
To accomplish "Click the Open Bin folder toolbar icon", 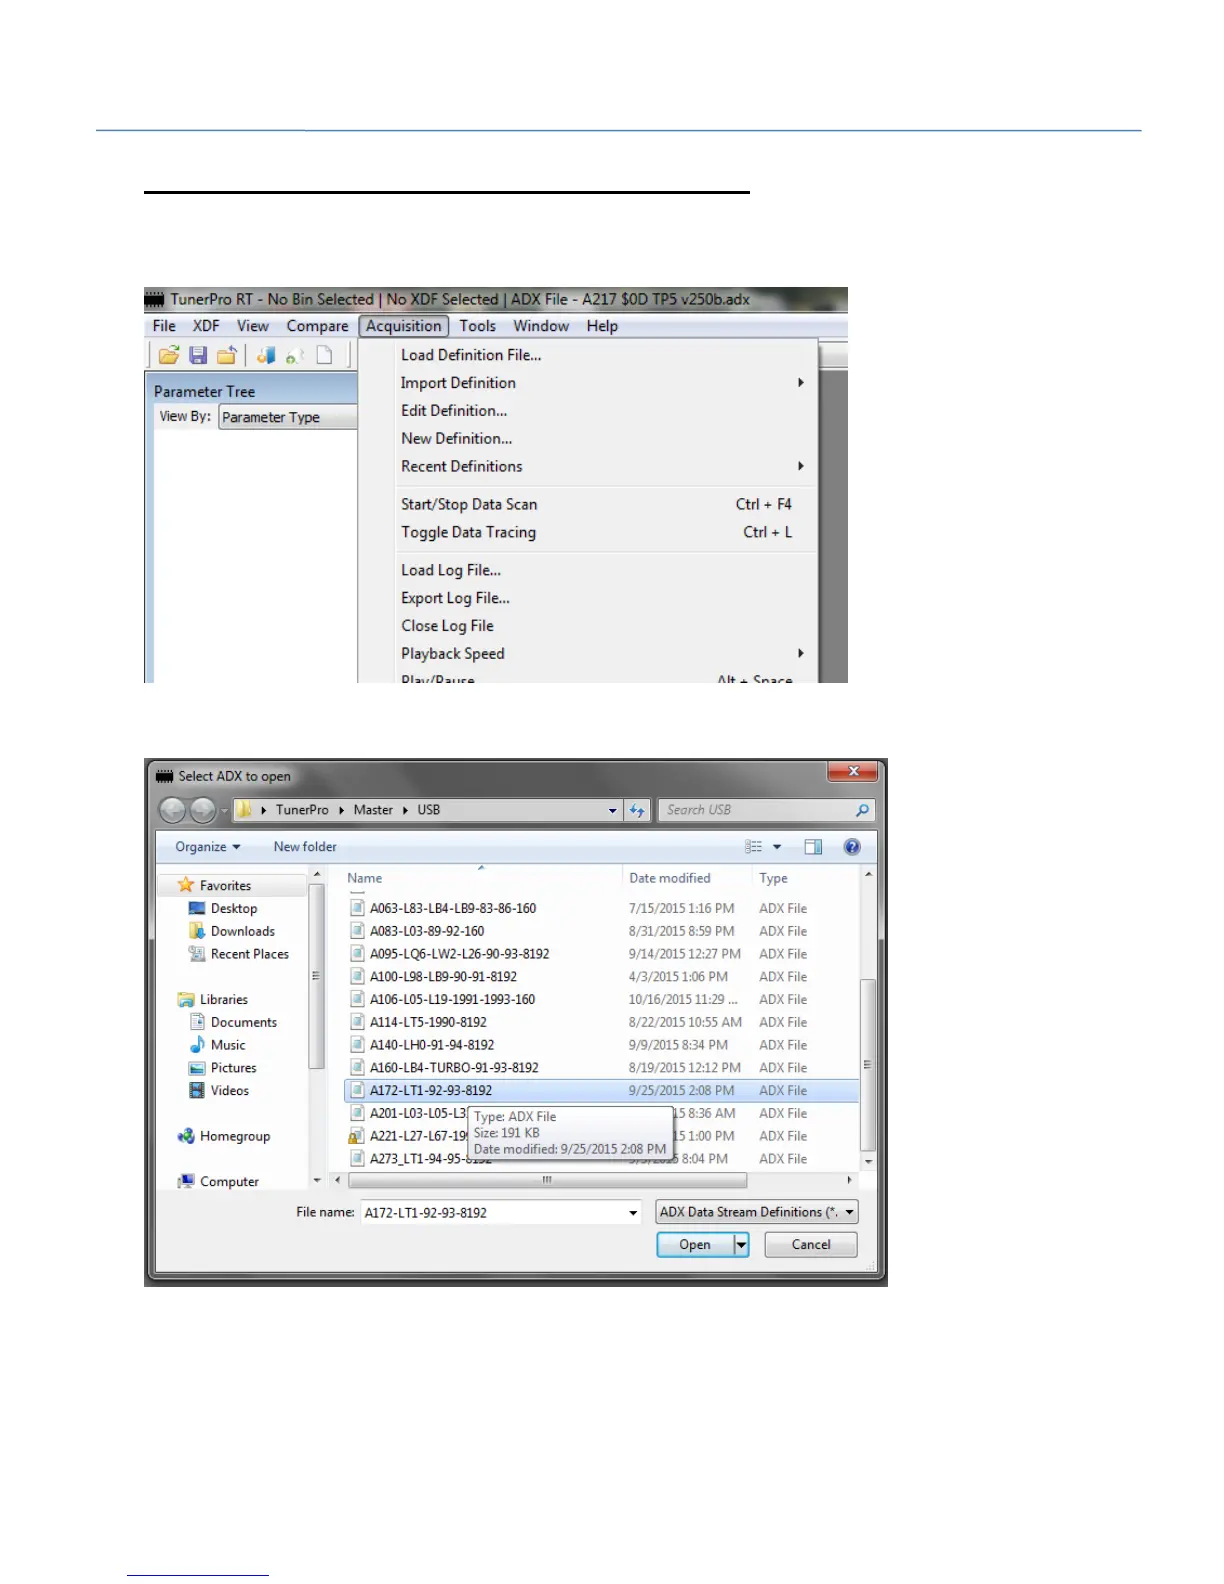I will click(169, 355).
